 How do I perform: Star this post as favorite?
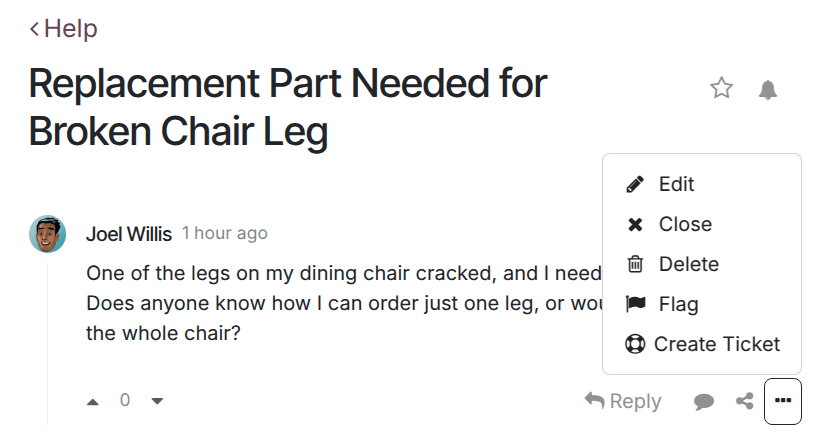(721, 89)
